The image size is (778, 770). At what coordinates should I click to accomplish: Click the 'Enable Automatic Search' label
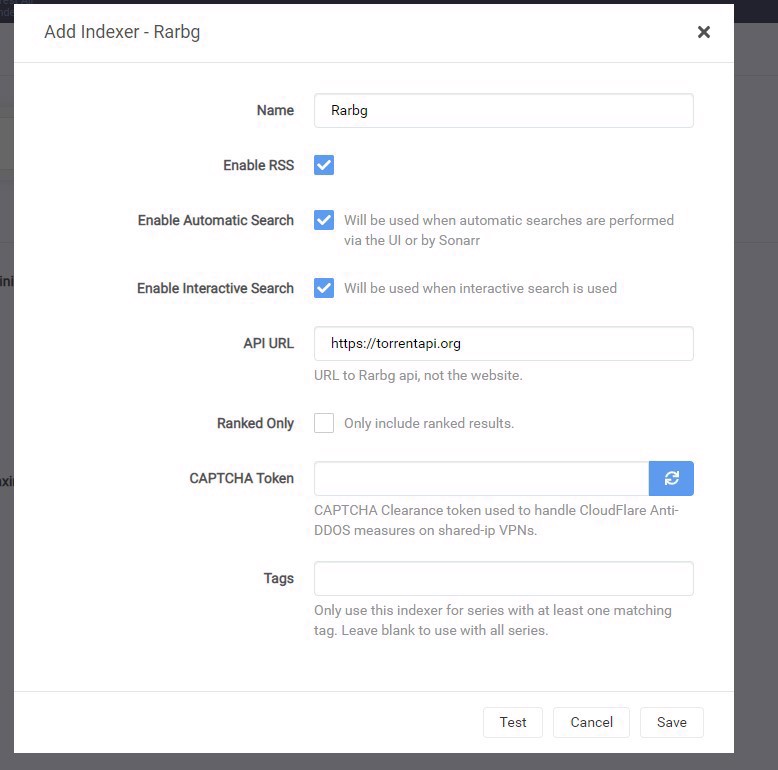[x=216, y=220]
